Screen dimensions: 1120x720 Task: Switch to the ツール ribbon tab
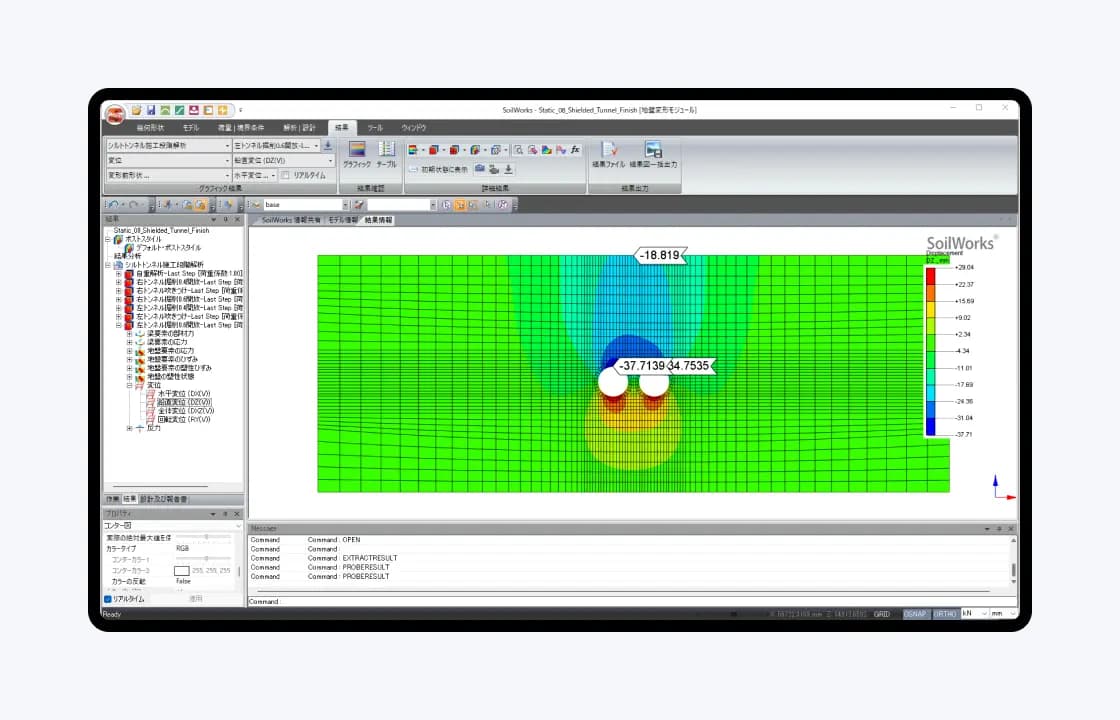pos(375,128)
